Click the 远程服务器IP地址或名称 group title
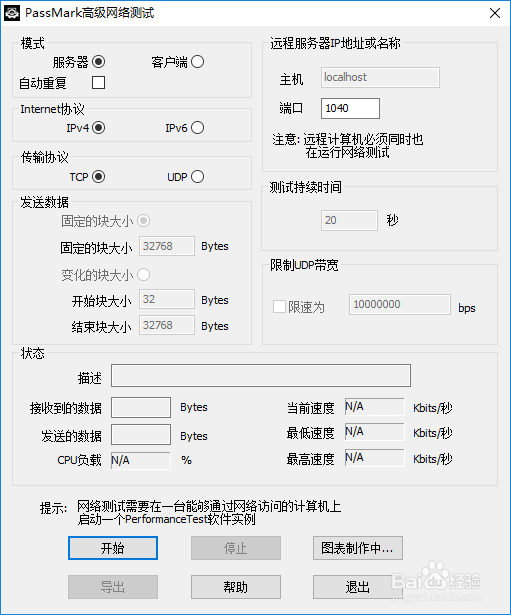511x615 pixels. pyautogui.click(x=335, y=43)
